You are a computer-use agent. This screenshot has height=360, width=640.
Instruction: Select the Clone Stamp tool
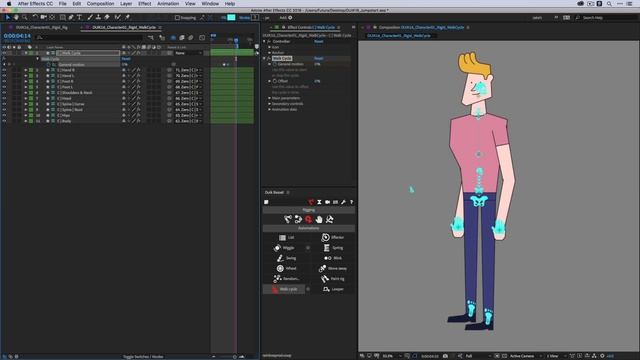pyautogui.click(x=98, y=18)
